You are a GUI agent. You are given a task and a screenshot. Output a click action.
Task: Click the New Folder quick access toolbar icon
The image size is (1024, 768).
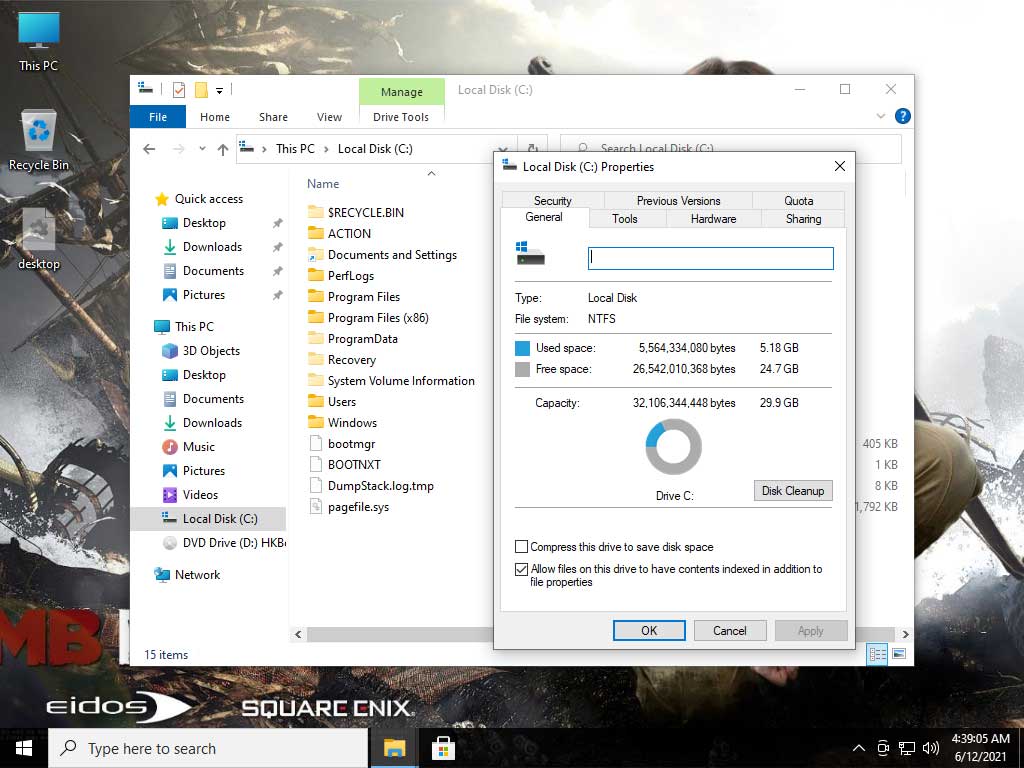201,90
